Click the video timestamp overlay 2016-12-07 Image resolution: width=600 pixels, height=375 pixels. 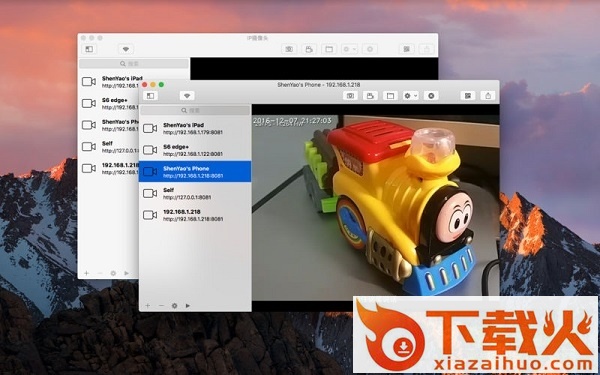coord(292,121)
